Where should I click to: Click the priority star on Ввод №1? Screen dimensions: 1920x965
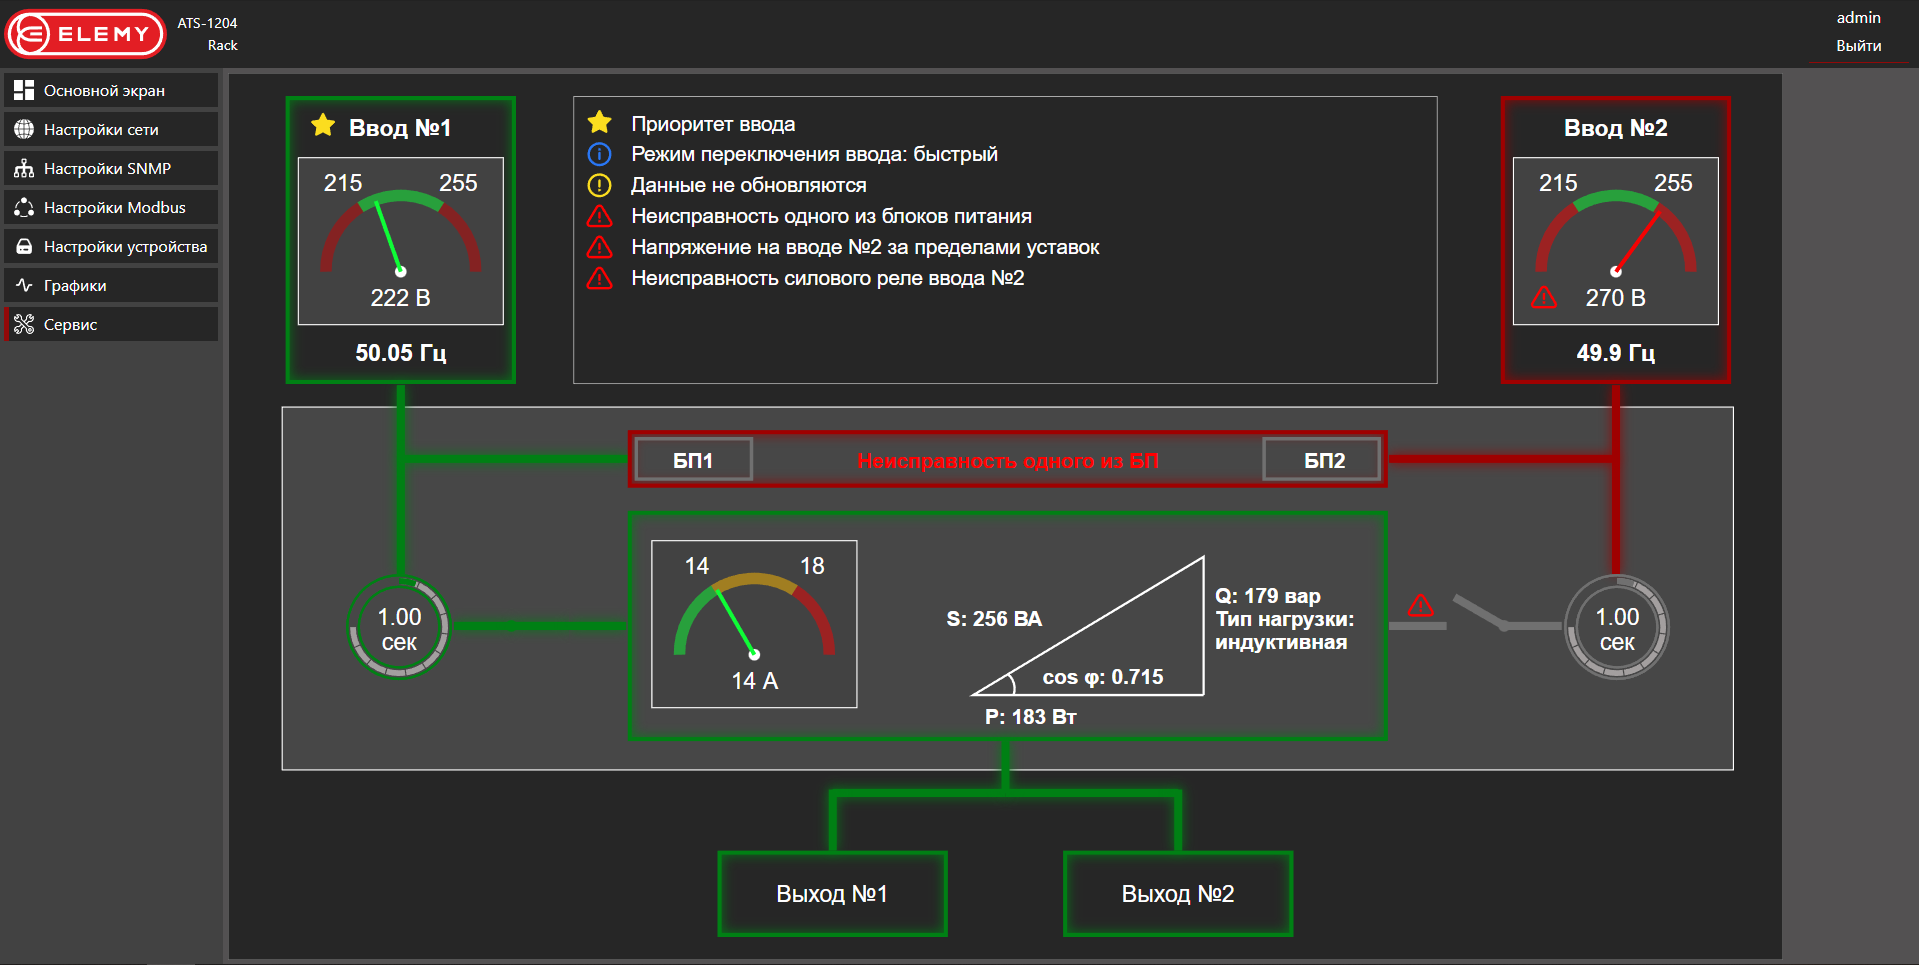323,126
